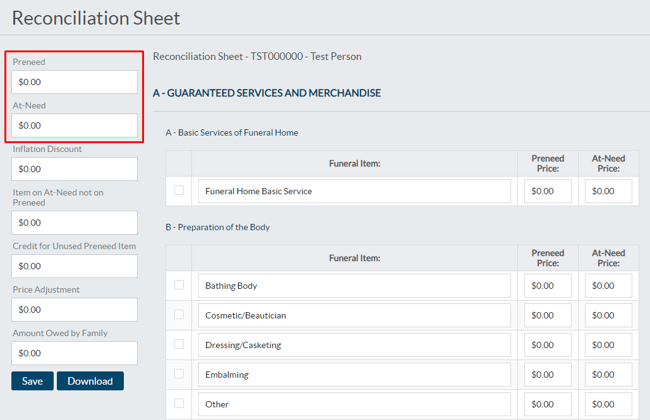Click the Preneed total input field
This screenshot has width=650, height=420.
75,82
